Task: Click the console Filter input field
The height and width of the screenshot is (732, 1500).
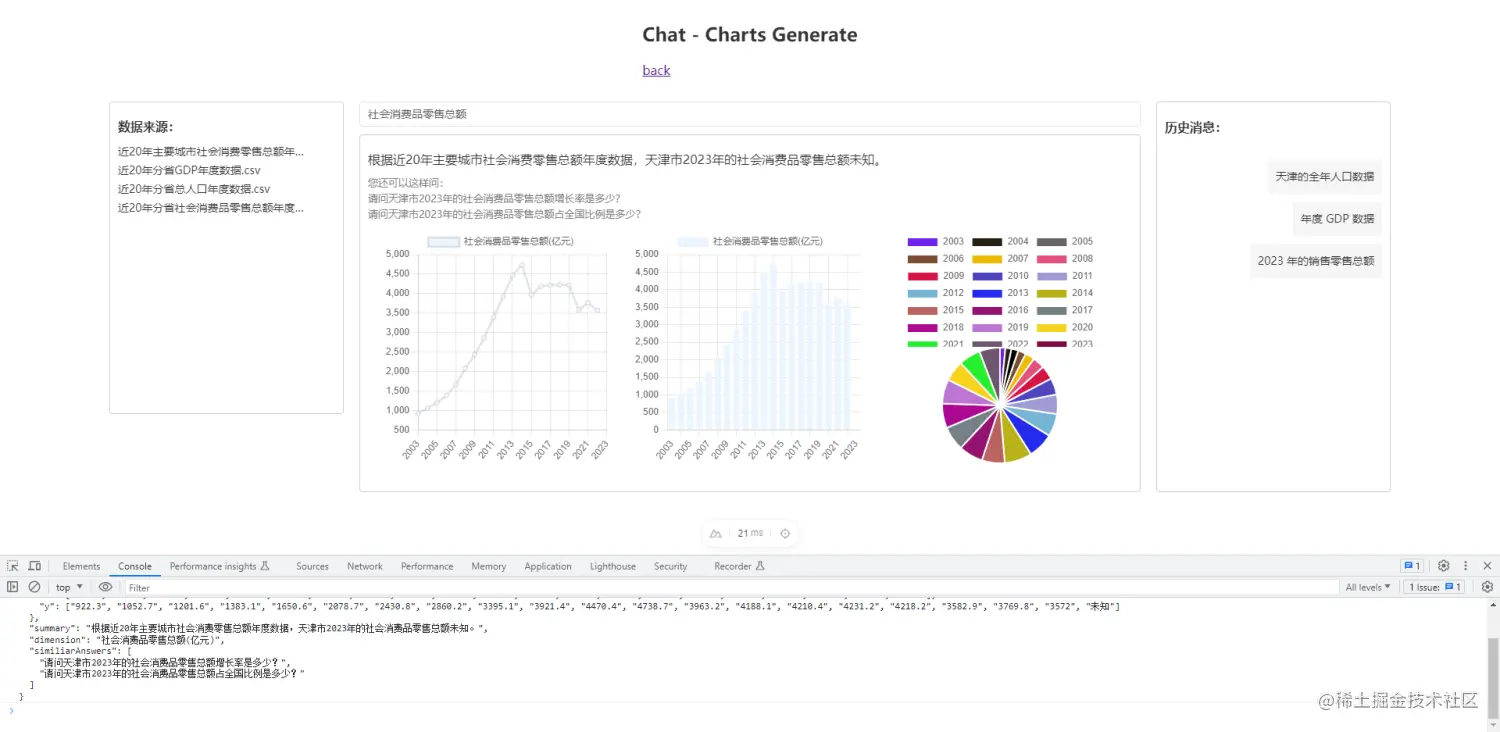Action: pos(200,587)
